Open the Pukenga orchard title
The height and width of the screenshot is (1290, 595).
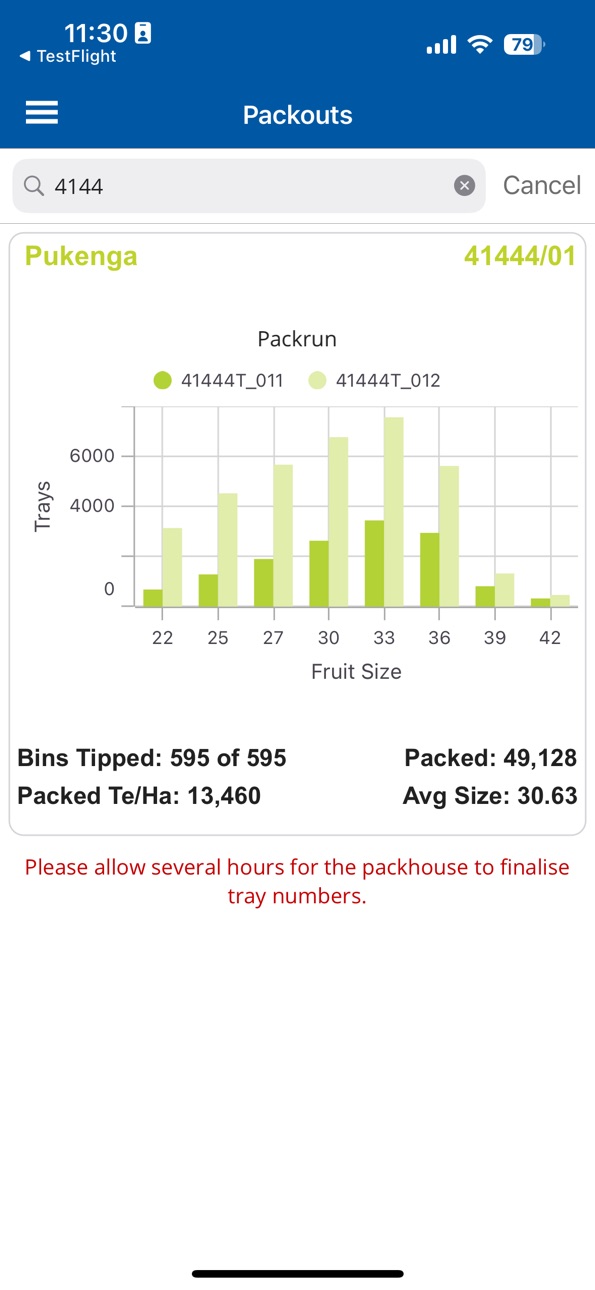click(x=81, y=257)
